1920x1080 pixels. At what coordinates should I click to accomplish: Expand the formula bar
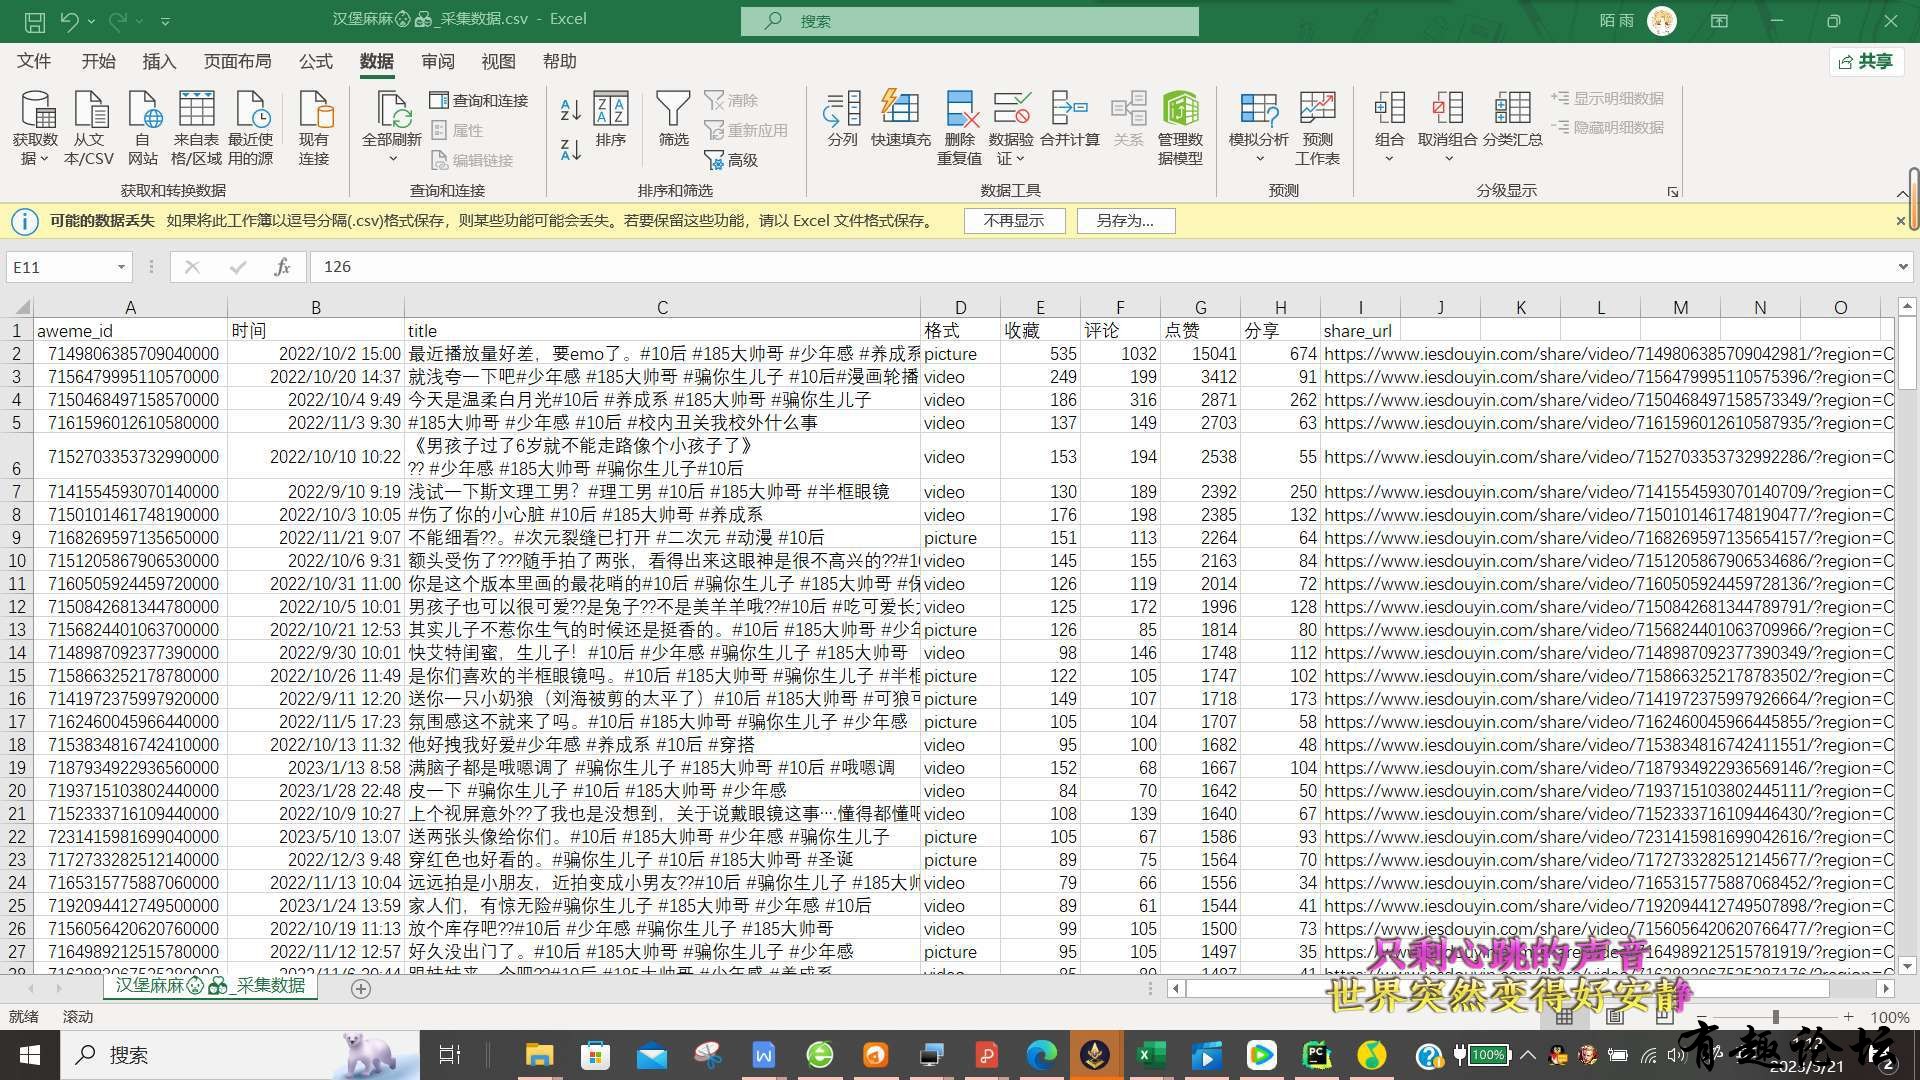click(x=1902, y=267)
